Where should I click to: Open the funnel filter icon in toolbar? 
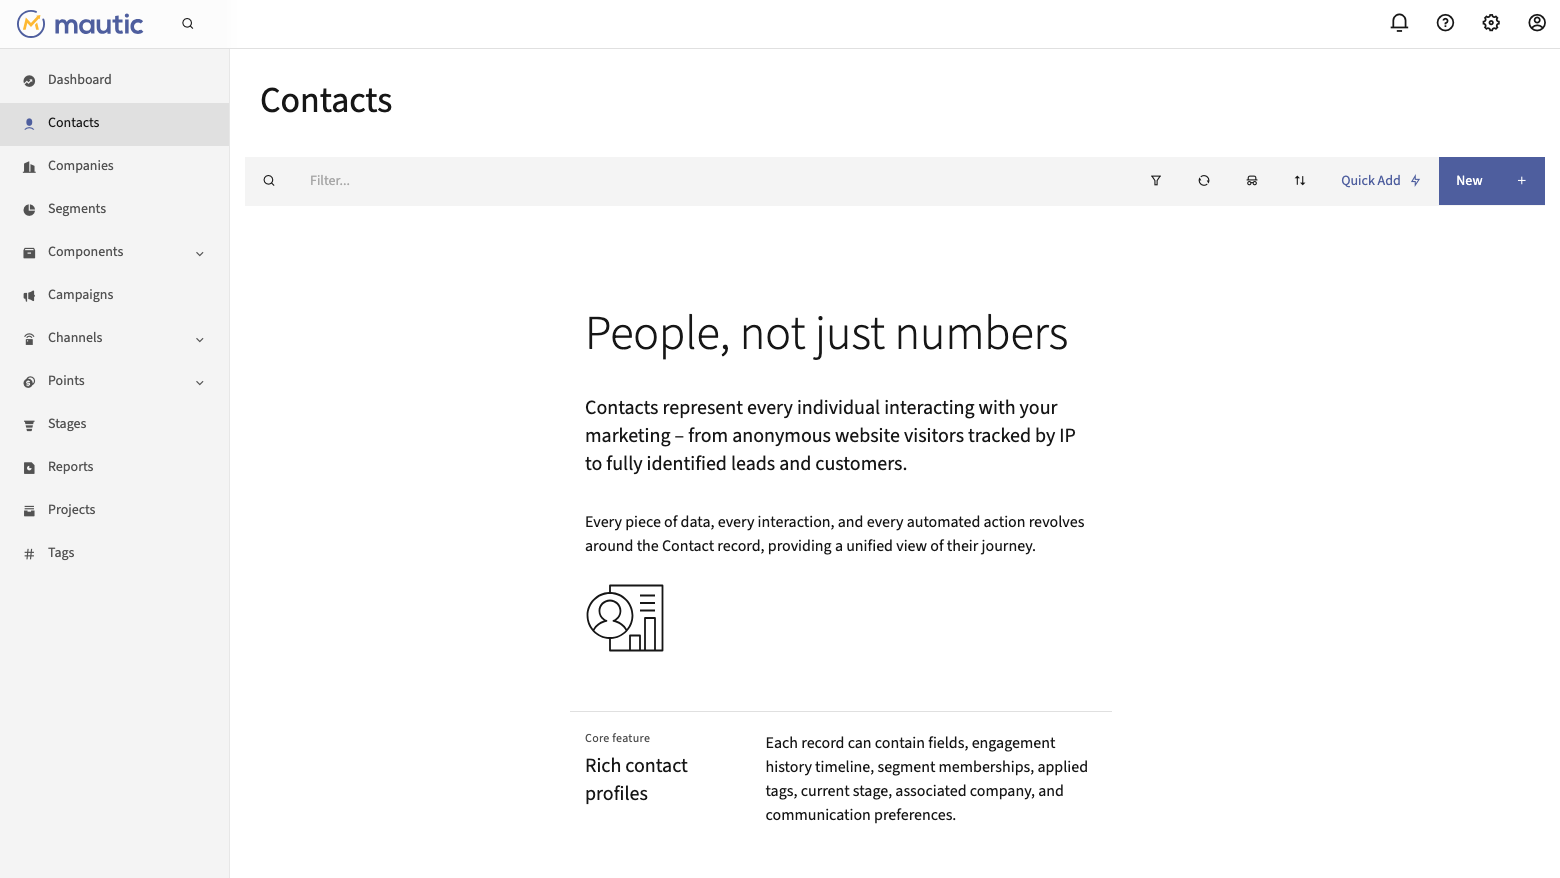(x=1156, y=181)
